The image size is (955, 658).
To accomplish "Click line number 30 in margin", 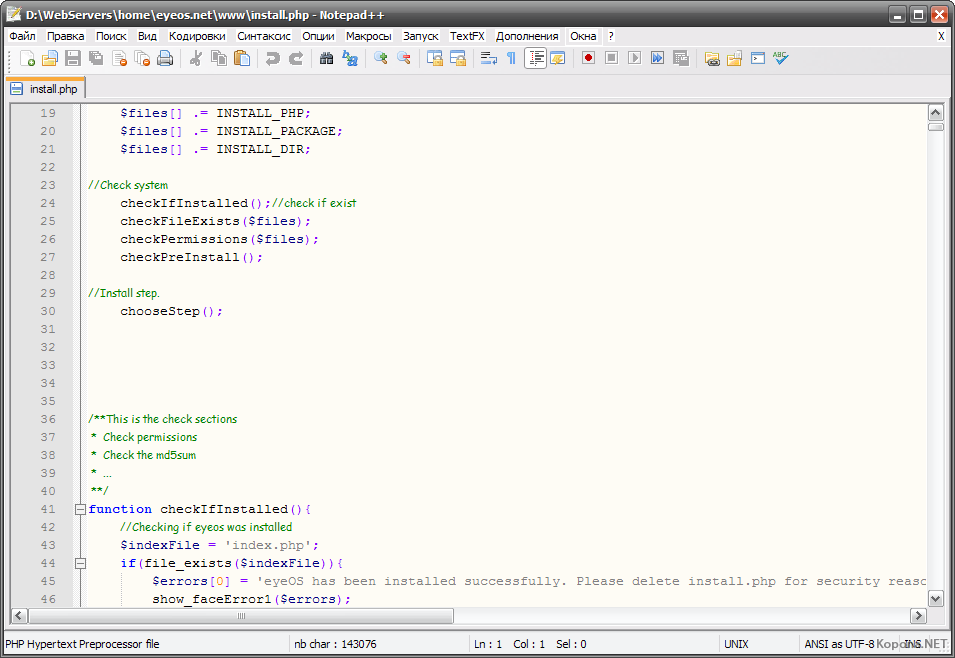I will (x=48, y=311).
